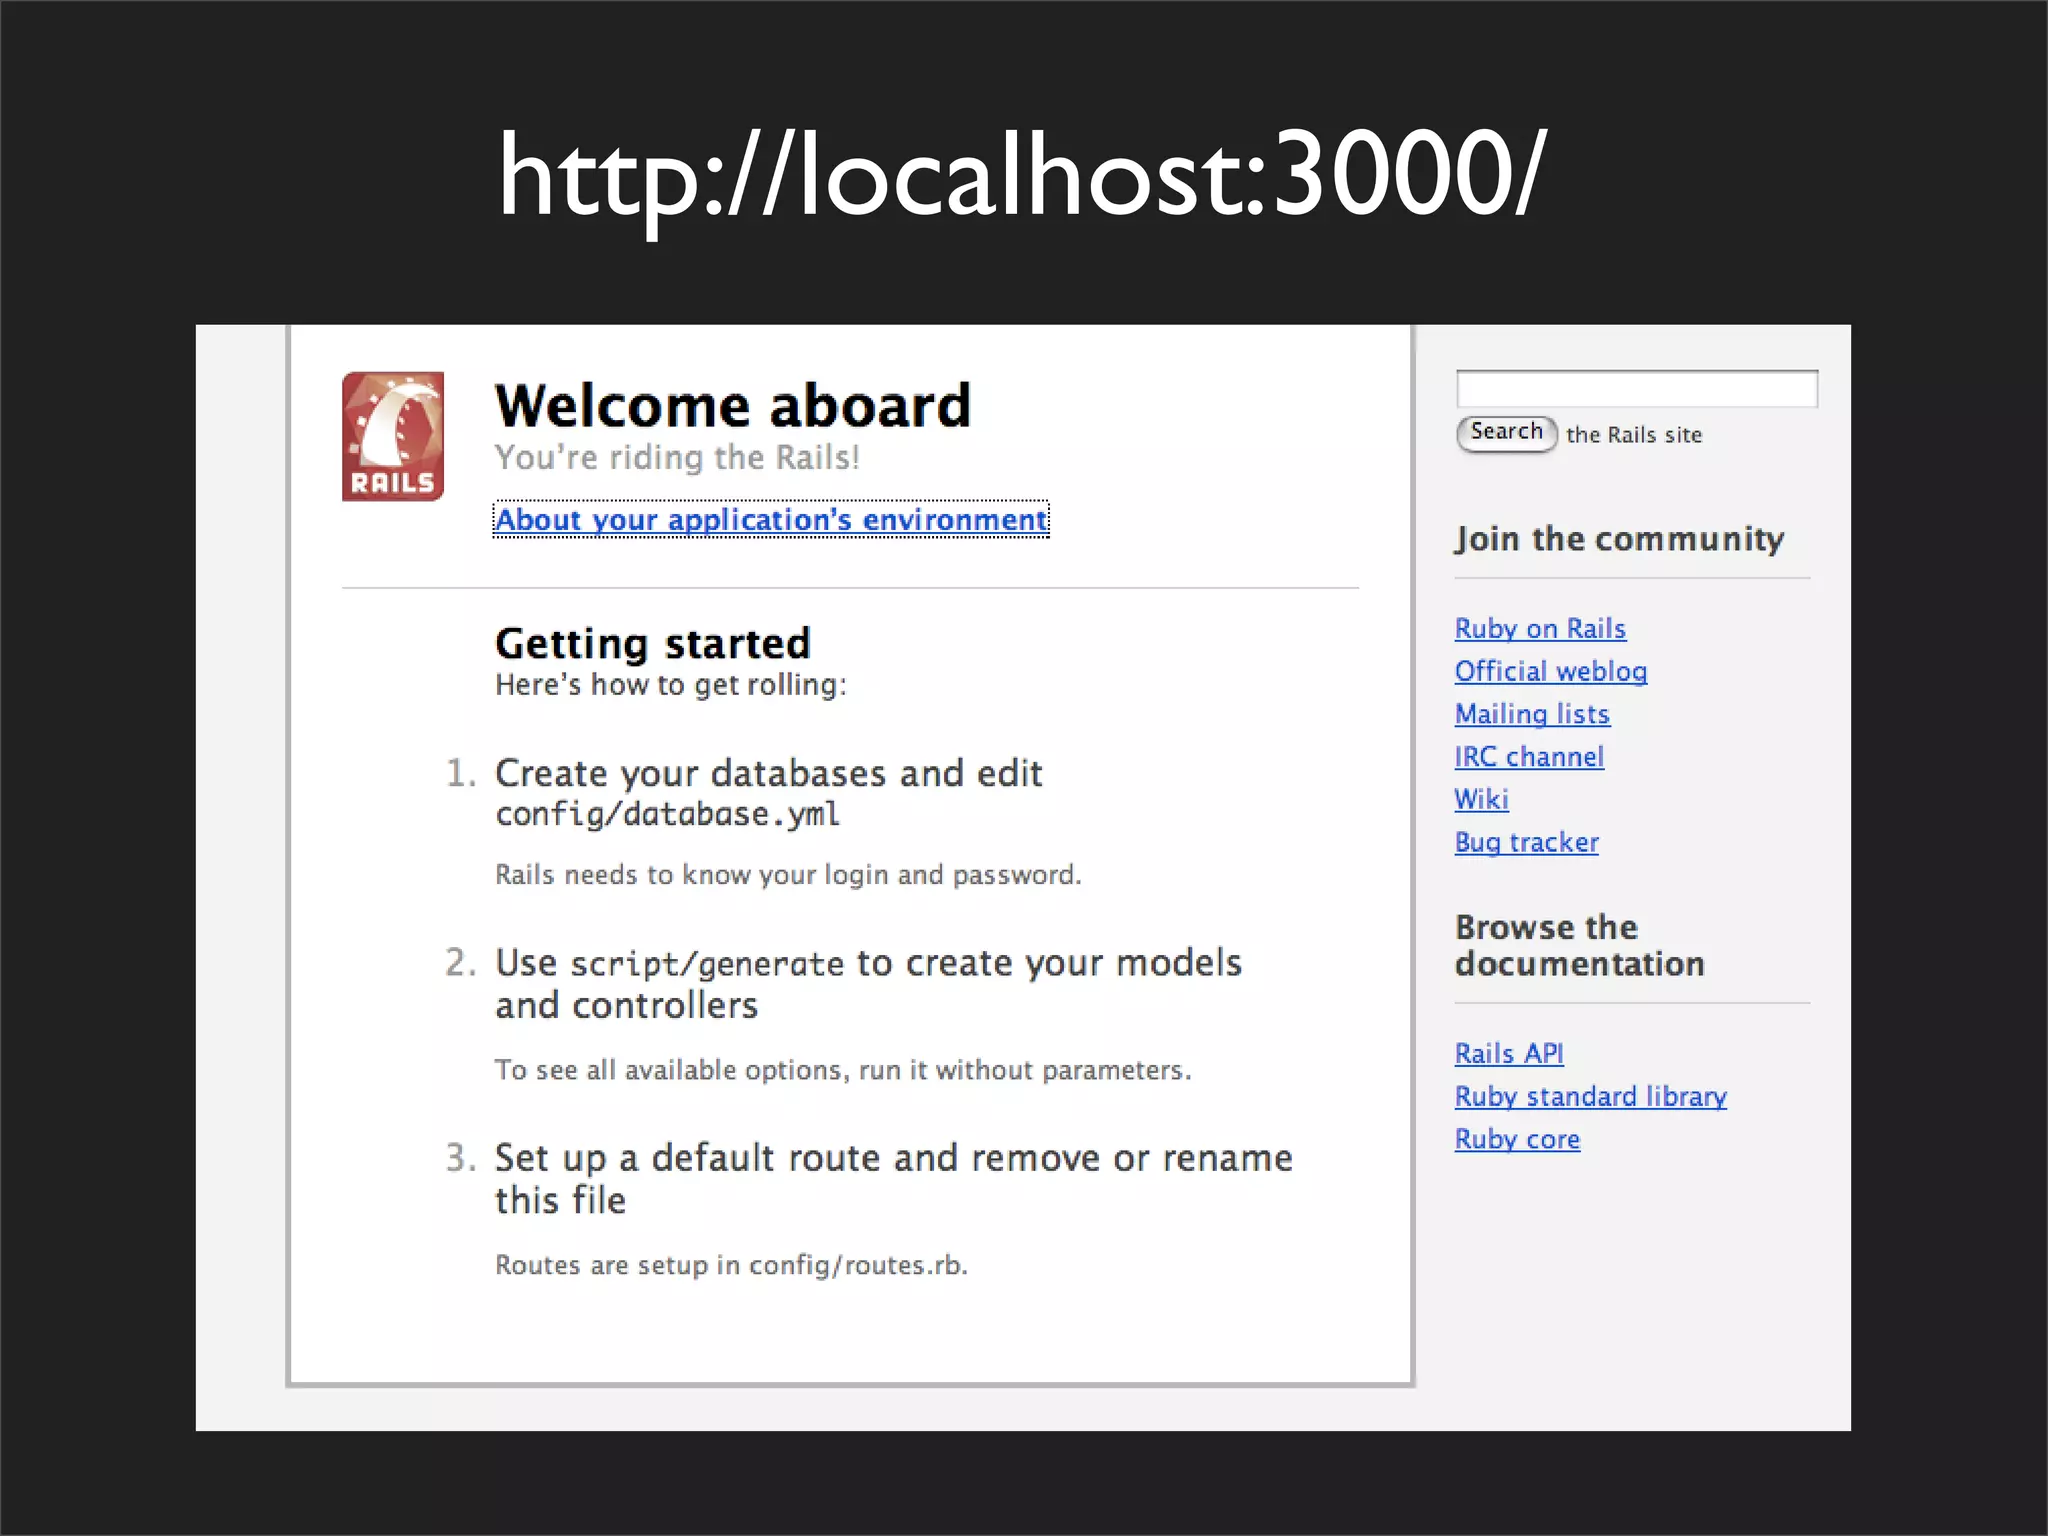
Task: Click the Getting started heading
Action: tap(652, 644)
